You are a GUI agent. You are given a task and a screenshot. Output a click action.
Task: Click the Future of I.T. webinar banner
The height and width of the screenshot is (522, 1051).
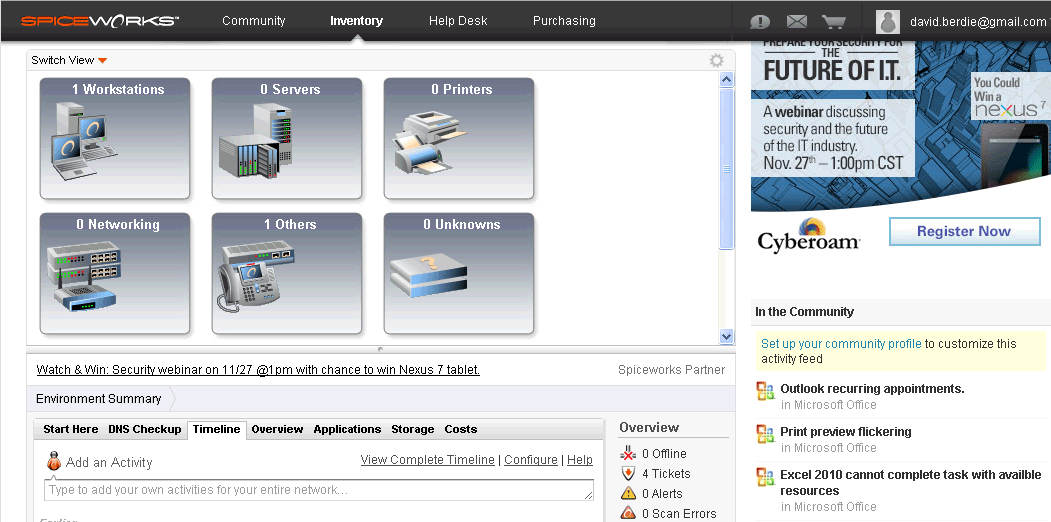coord(900,126)
